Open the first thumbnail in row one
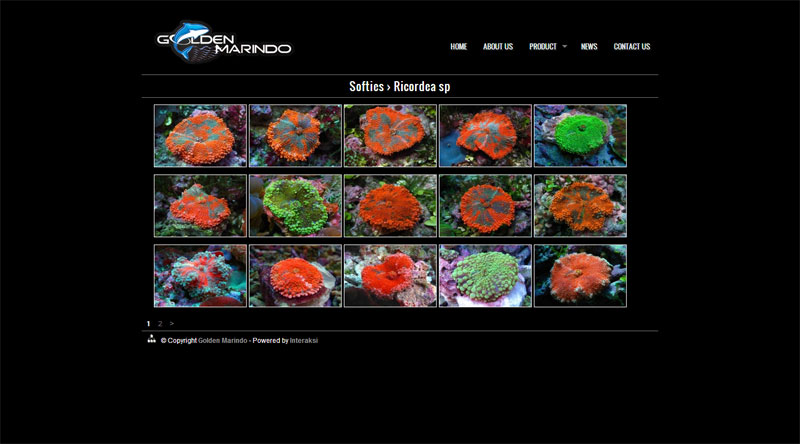Viewport: 800px width, 444px height. 200,136
